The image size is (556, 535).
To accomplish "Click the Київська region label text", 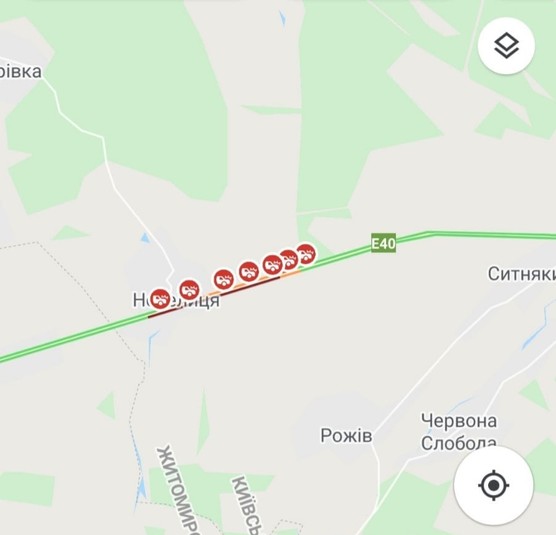I will point(247,505).
